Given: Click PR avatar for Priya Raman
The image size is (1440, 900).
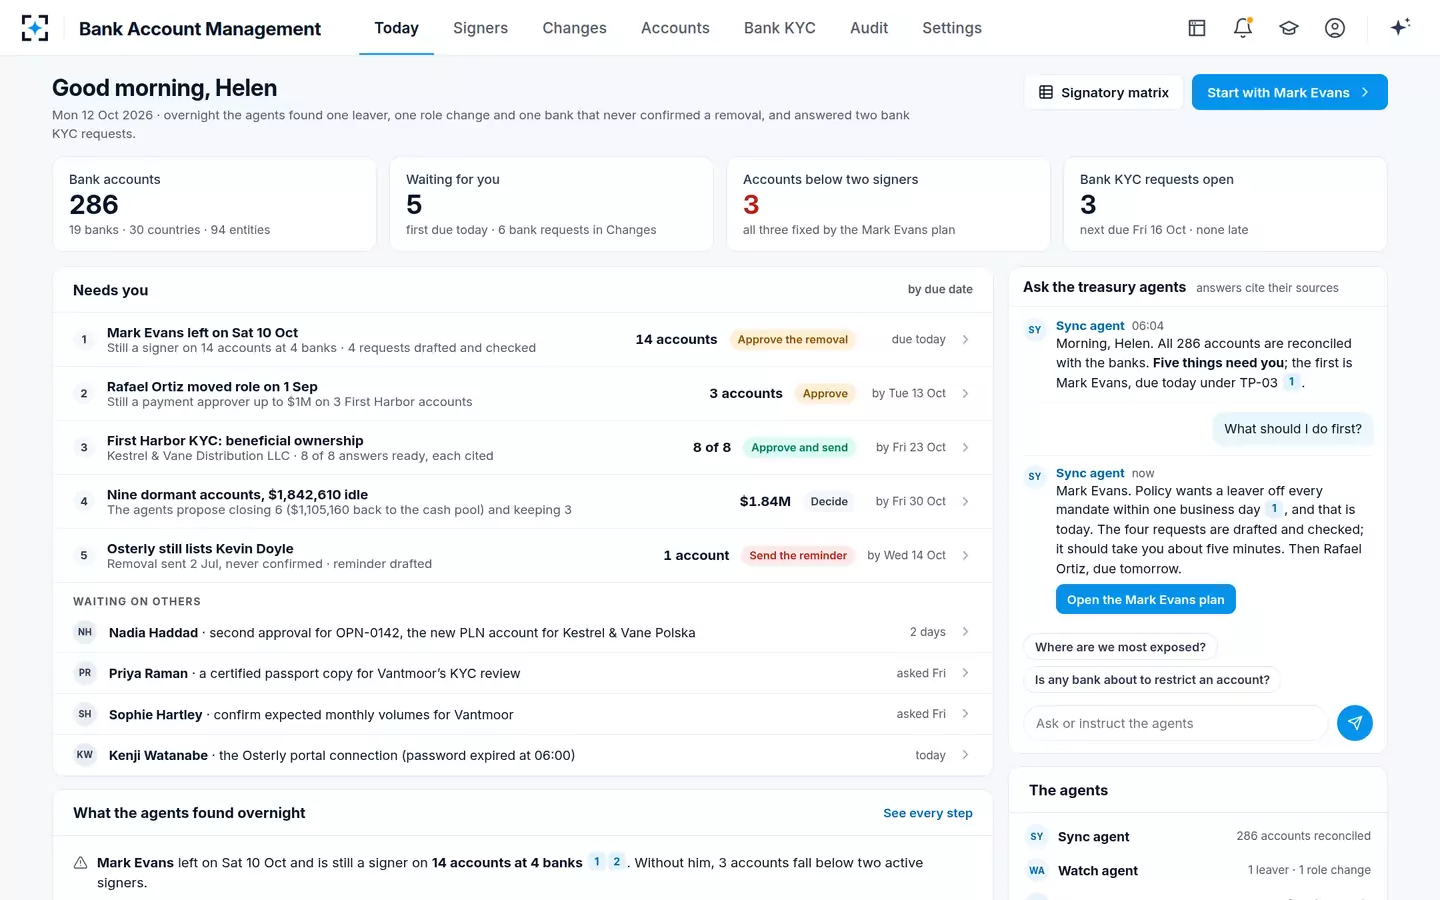Looking at the screenshot, I should click(x=85, y=673).
